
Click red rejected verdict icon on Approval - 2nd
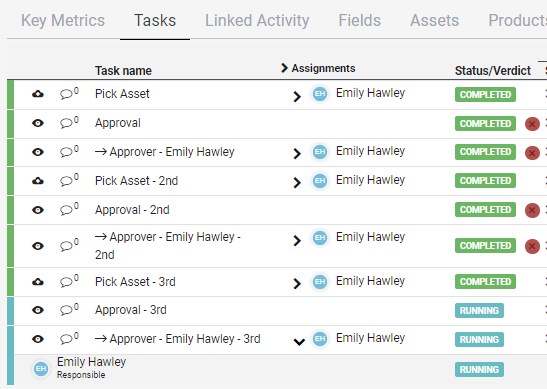click(x=532, y=210)
